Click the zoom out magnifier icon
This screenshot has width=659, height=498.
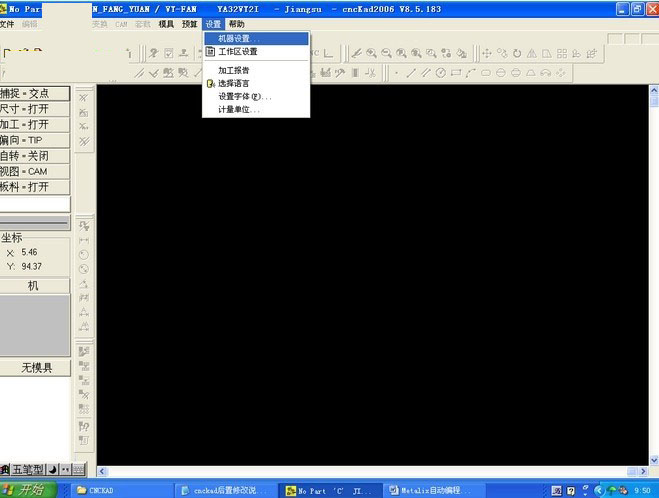386,53
